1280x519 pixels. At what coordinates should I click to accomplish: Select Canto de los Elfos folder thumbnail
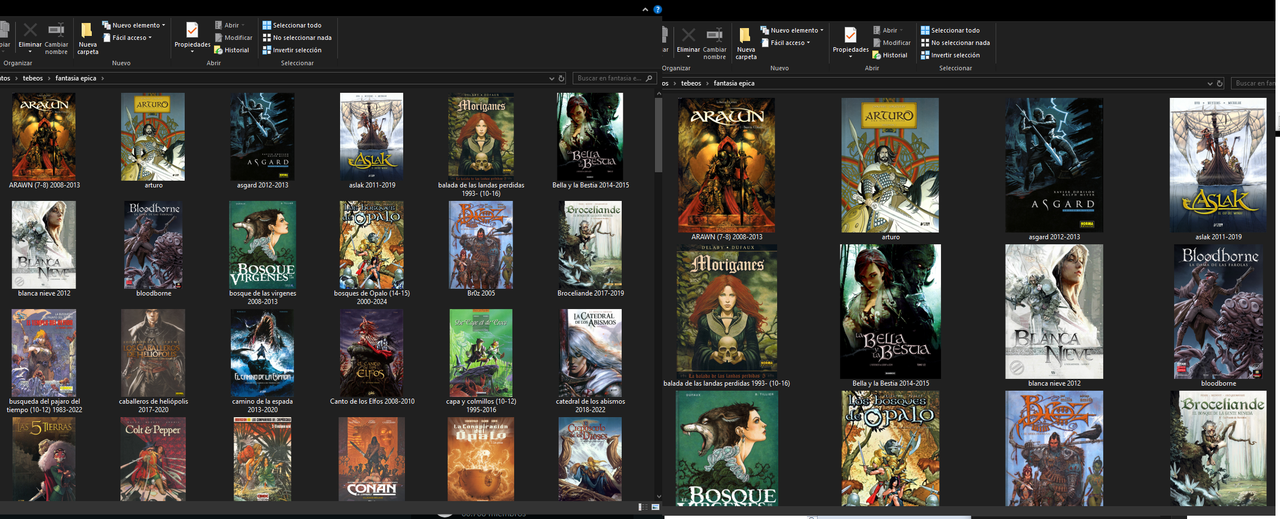point(372,352)
